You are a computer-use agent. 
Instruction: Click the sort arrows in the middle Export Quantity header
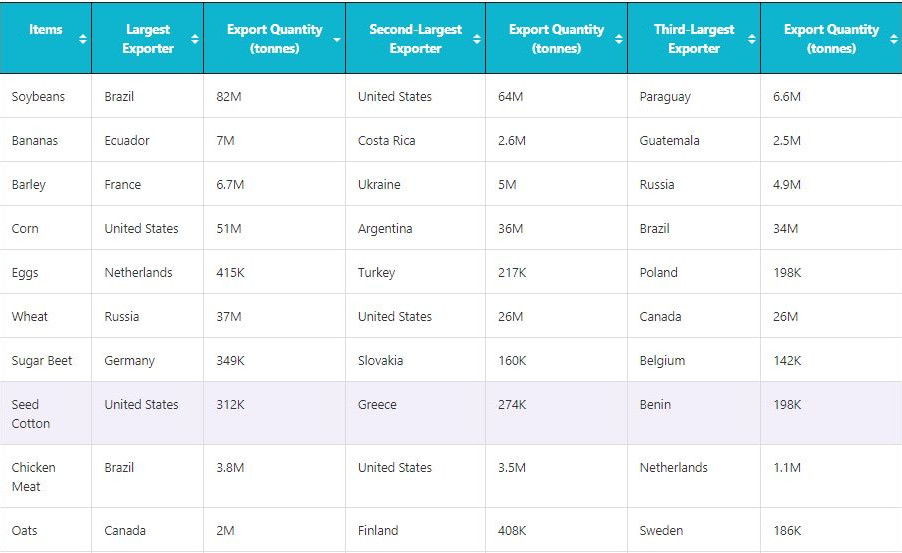pyautogui.click(x=619, y=39)
